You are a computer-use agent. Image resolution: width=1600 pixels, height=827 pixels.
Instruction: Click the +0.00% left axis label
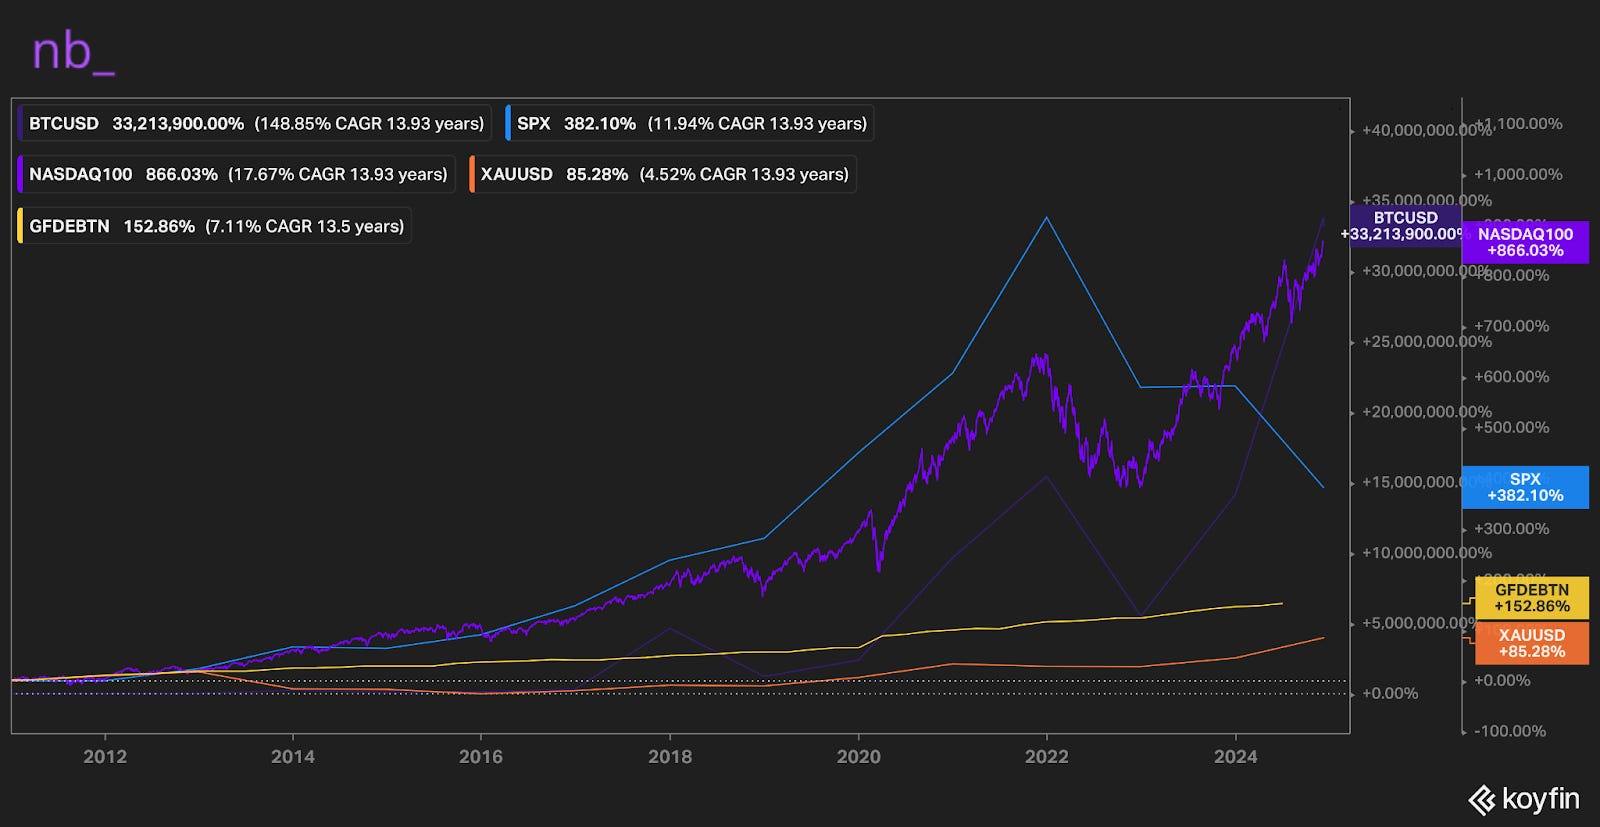[1390, 693]
